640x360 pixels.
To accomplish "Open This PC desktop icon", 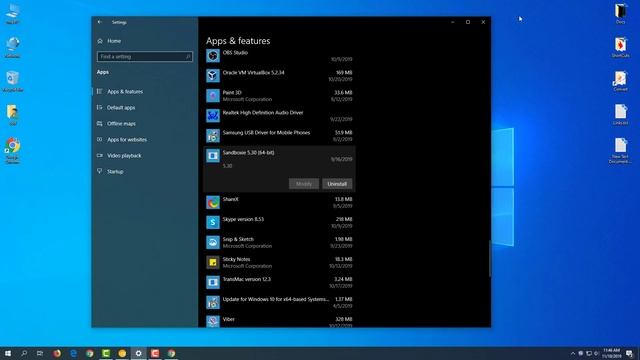I will coord(13,13).
